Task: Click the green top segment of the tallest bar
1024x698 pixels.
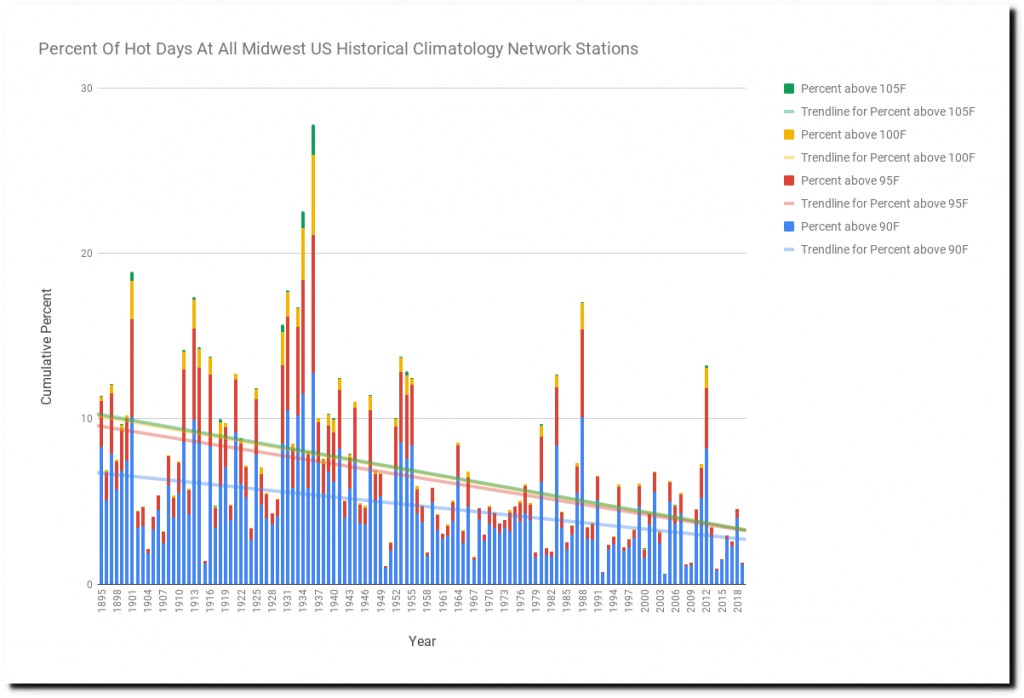Action: (313, 139)
